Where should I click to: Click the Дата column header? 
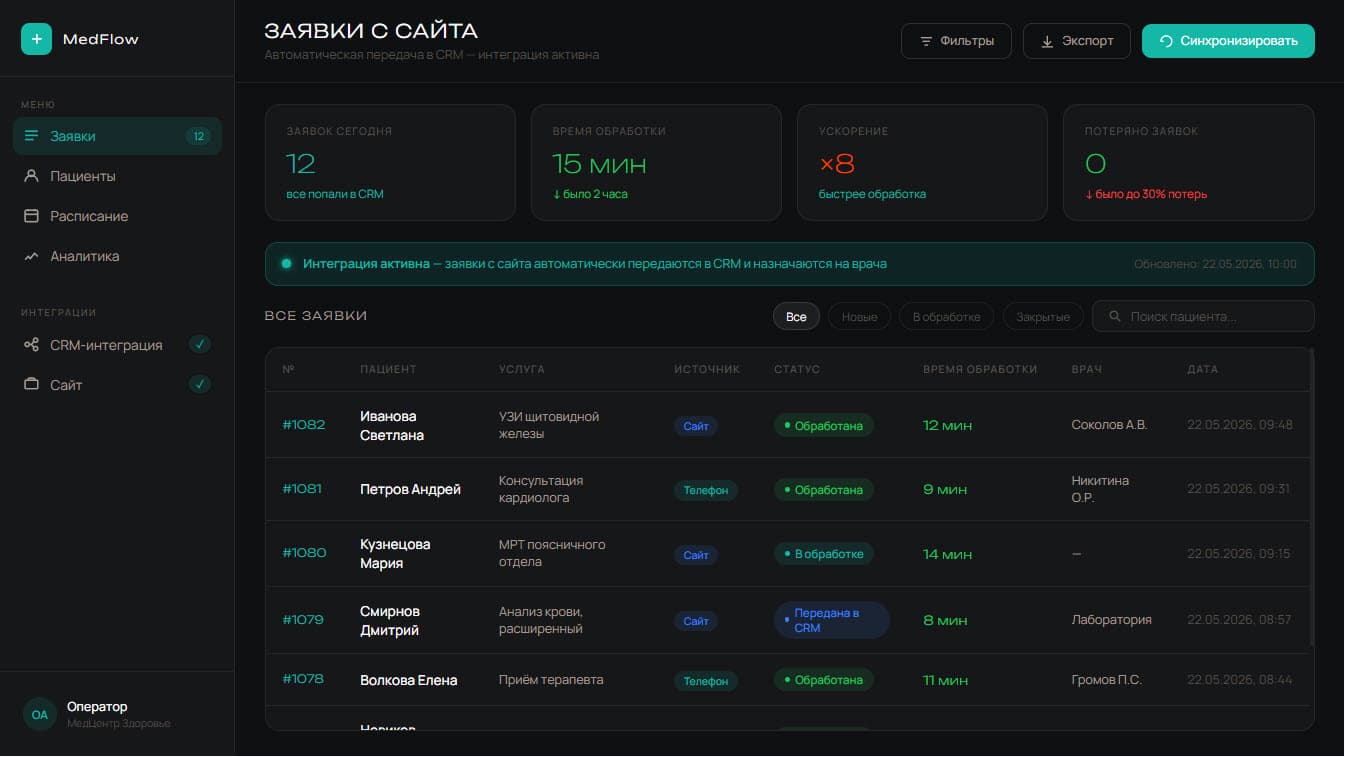(1202, 369)
